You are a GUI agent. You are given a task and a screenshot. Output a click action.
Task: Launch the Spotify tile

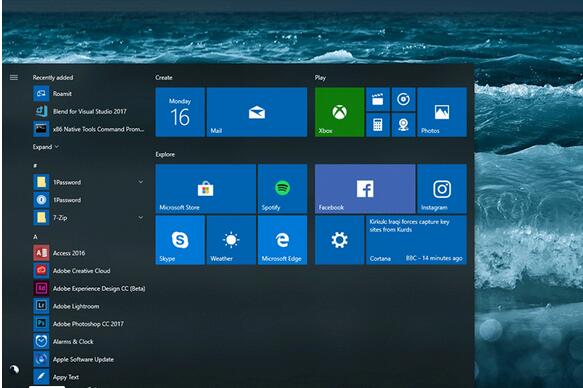(283, 189)
